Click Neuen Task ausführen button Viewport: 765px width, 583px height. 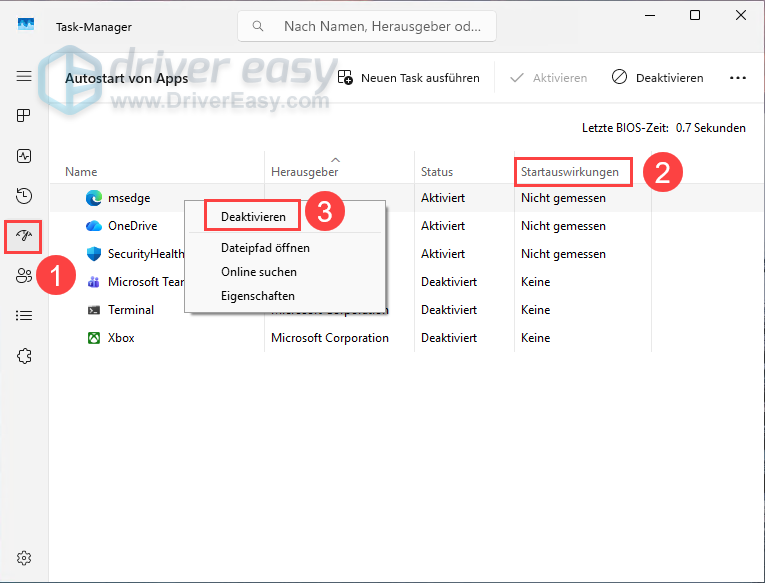[409, 78]
